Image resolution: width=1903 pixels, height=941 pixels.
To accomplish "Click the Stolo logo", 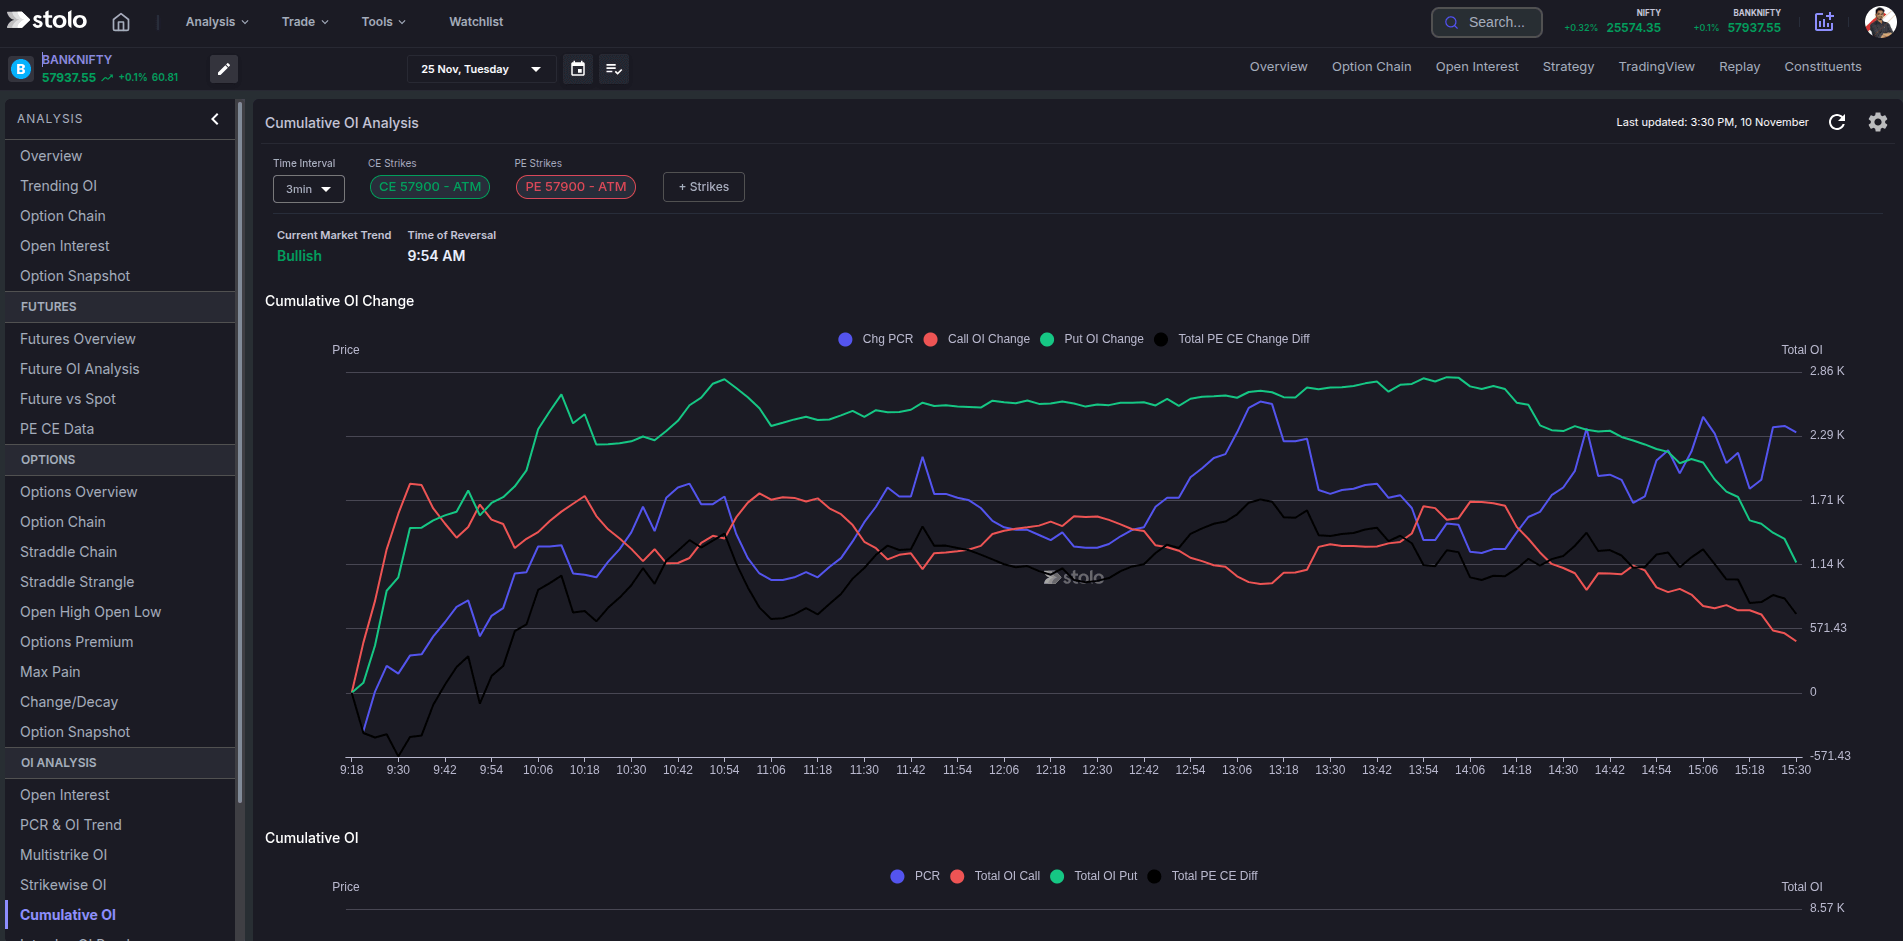I will tap(46, 19).
